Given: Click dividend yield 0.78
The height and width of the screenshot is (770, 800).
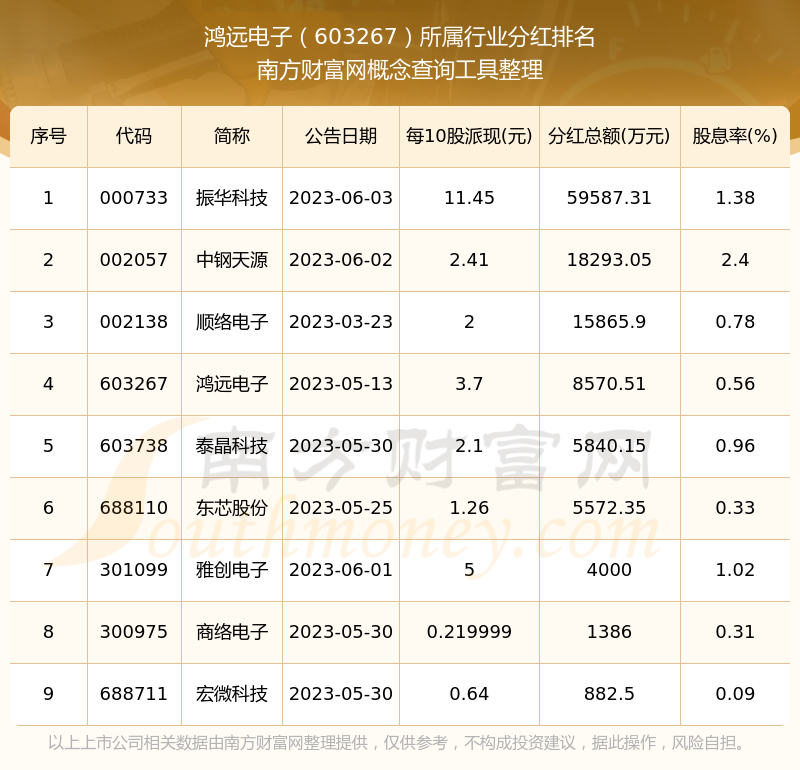Looking at the screenshot, I should (735, 322).
